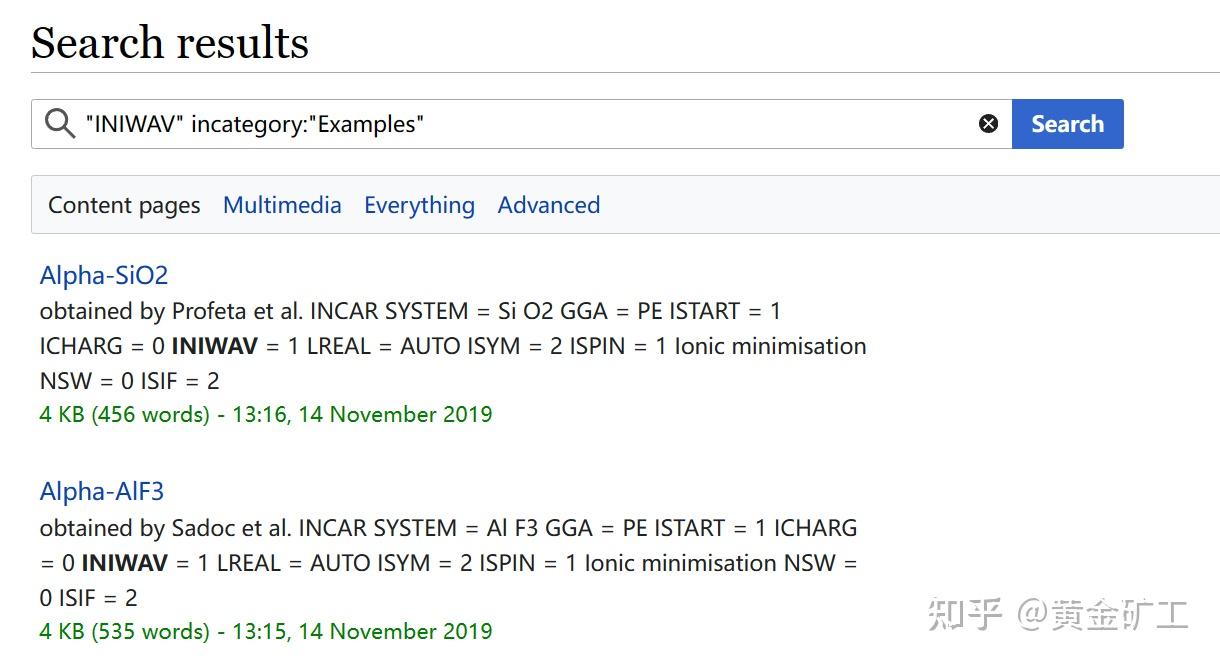Open the Everything search tab
Image resolution: width=1220 pixels, height=662 pixels.
pos(419,205)
